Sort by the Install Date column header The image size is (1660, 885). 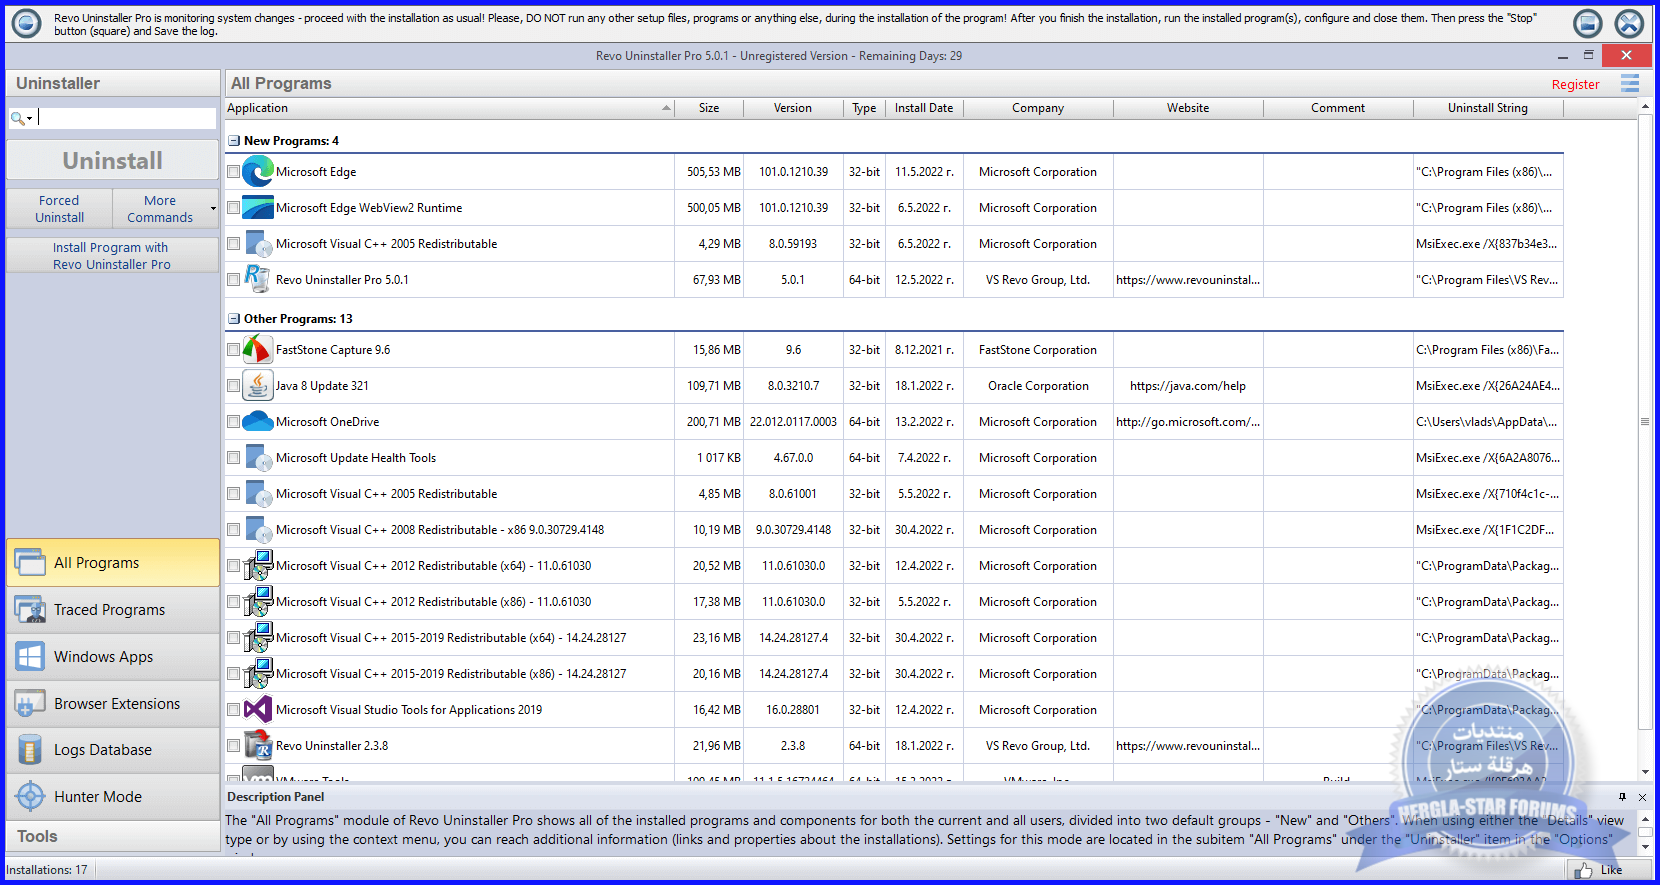click(924, 108)
